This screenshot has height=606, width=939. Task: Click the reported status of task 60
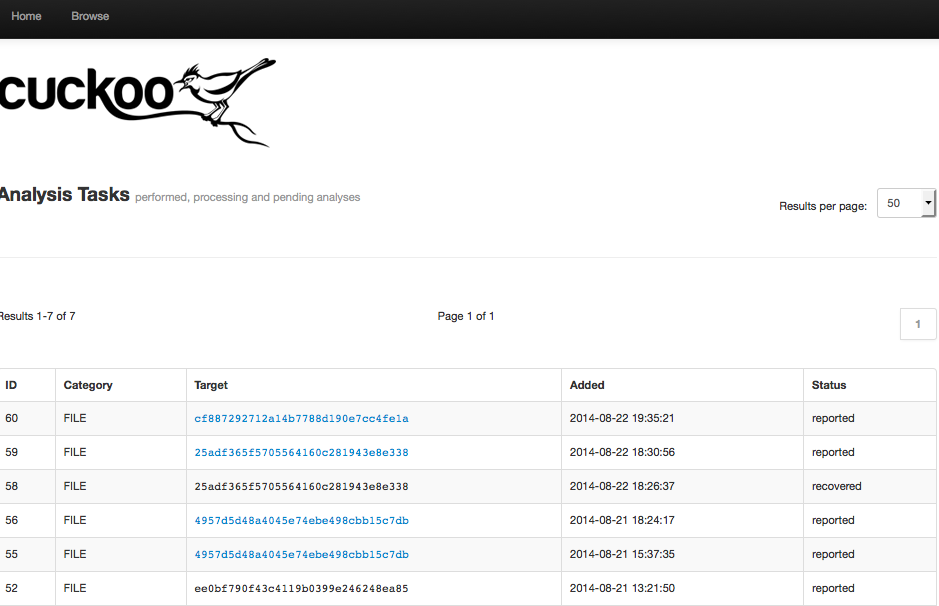point(833,418)
